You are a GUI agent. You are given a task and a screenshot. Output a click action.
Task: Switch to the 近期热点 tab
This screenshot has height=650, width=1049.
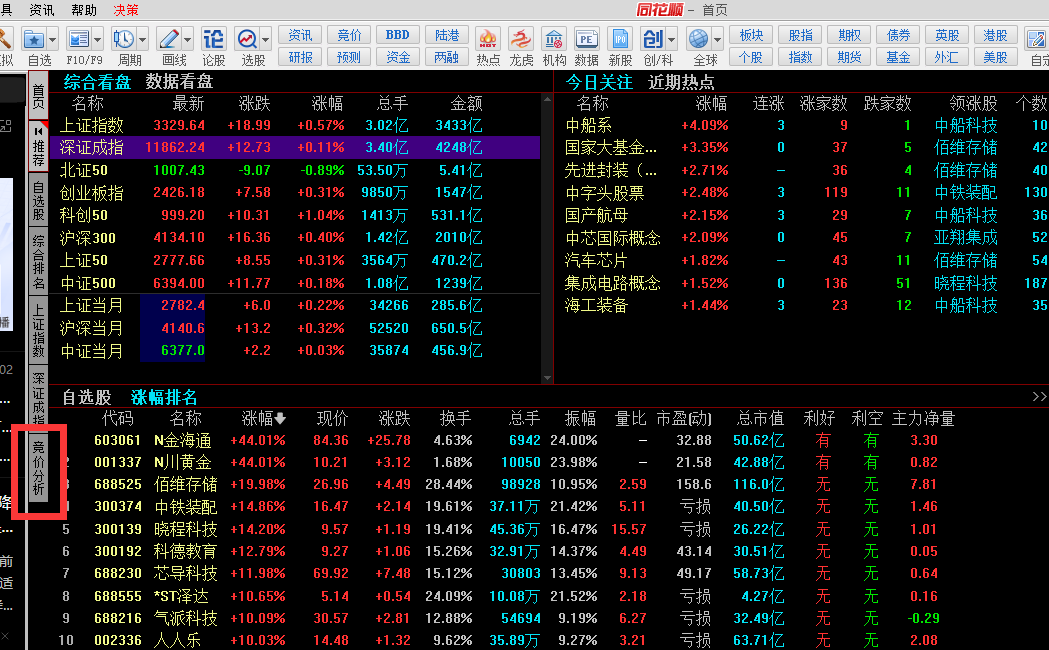[x=681, y=82]
